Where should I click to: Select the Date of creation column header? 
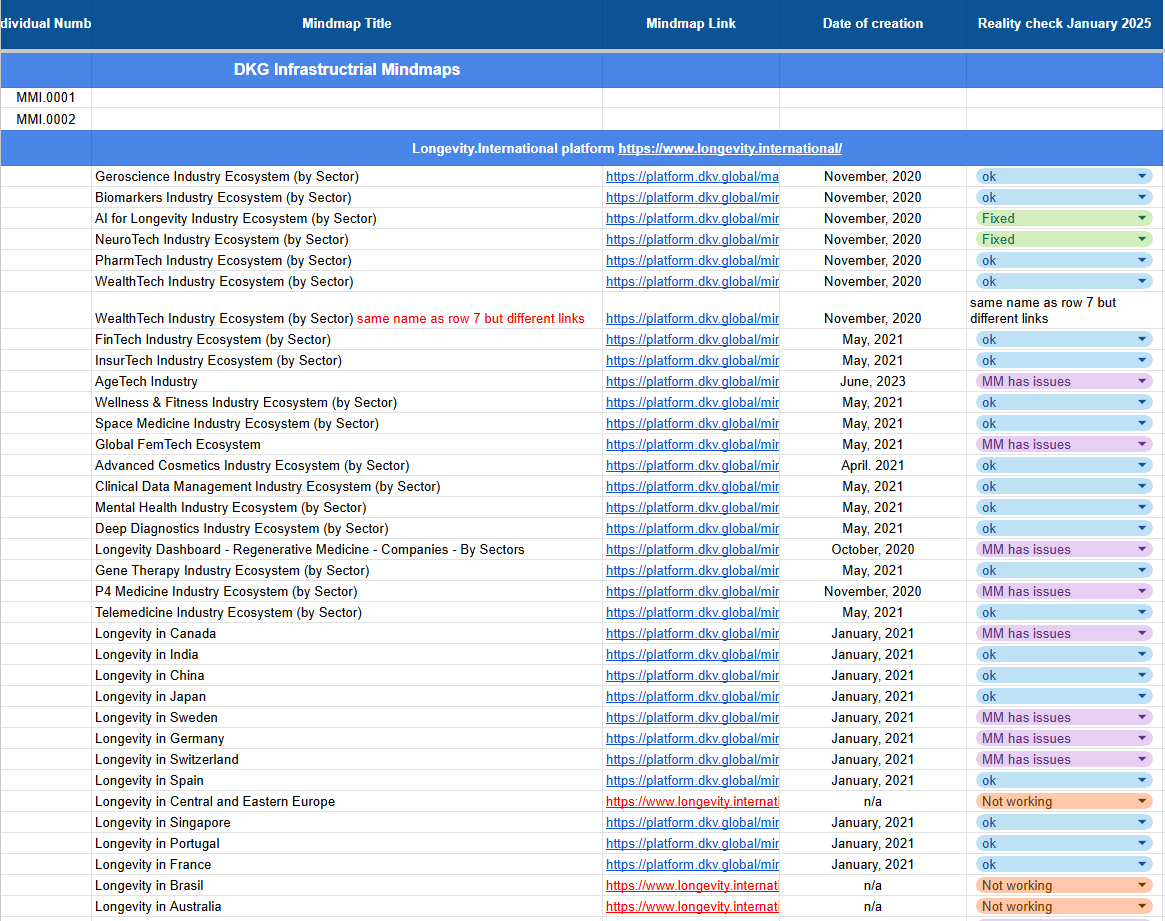tap(872, 24)
